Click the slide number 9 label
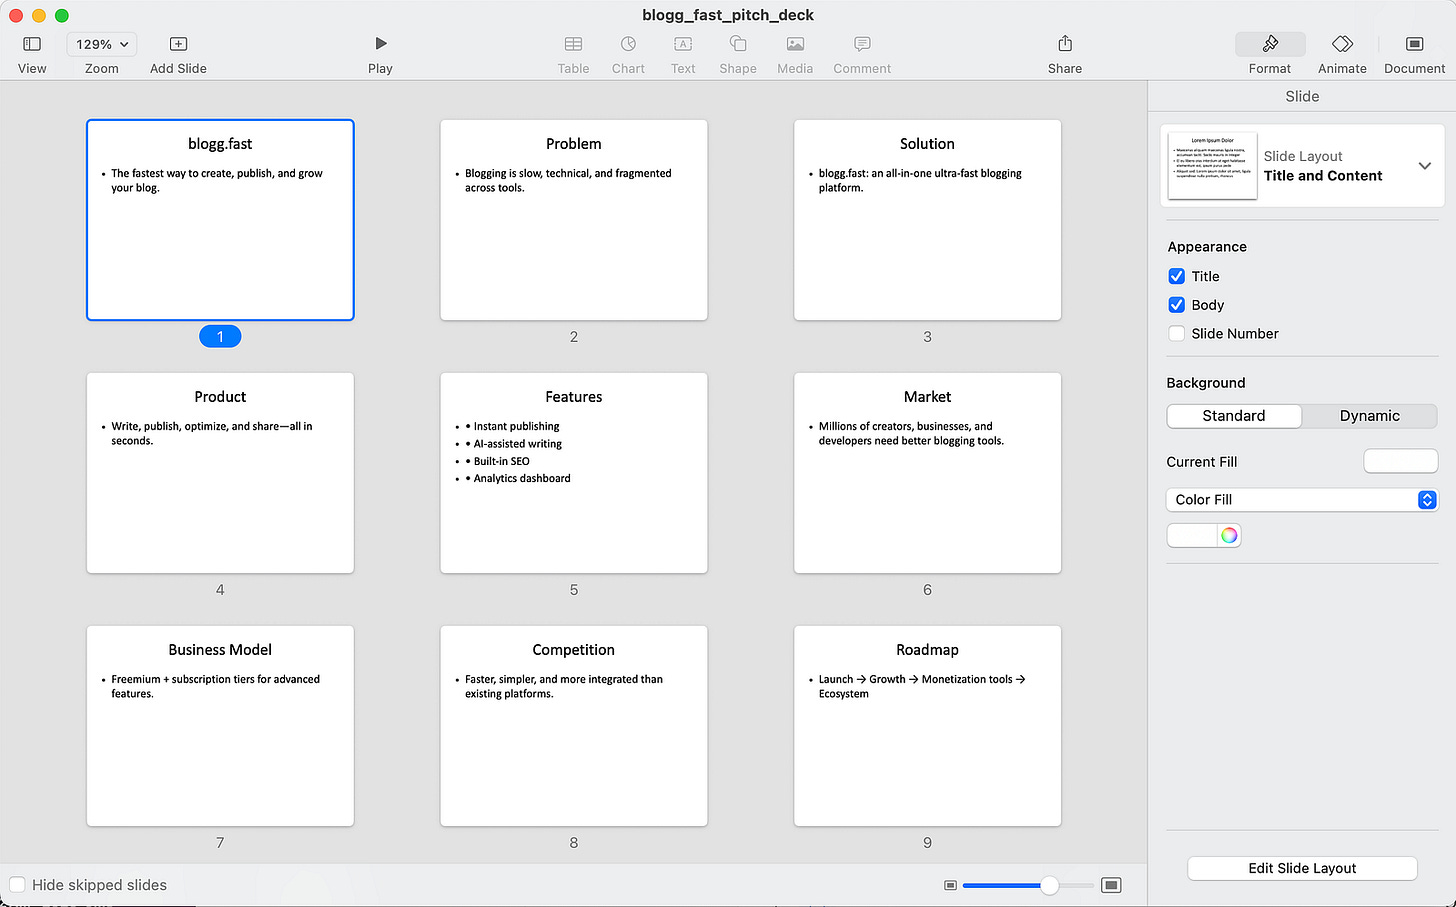The image size is (1456, 907). pyautogui.click(x=927, y=843)
